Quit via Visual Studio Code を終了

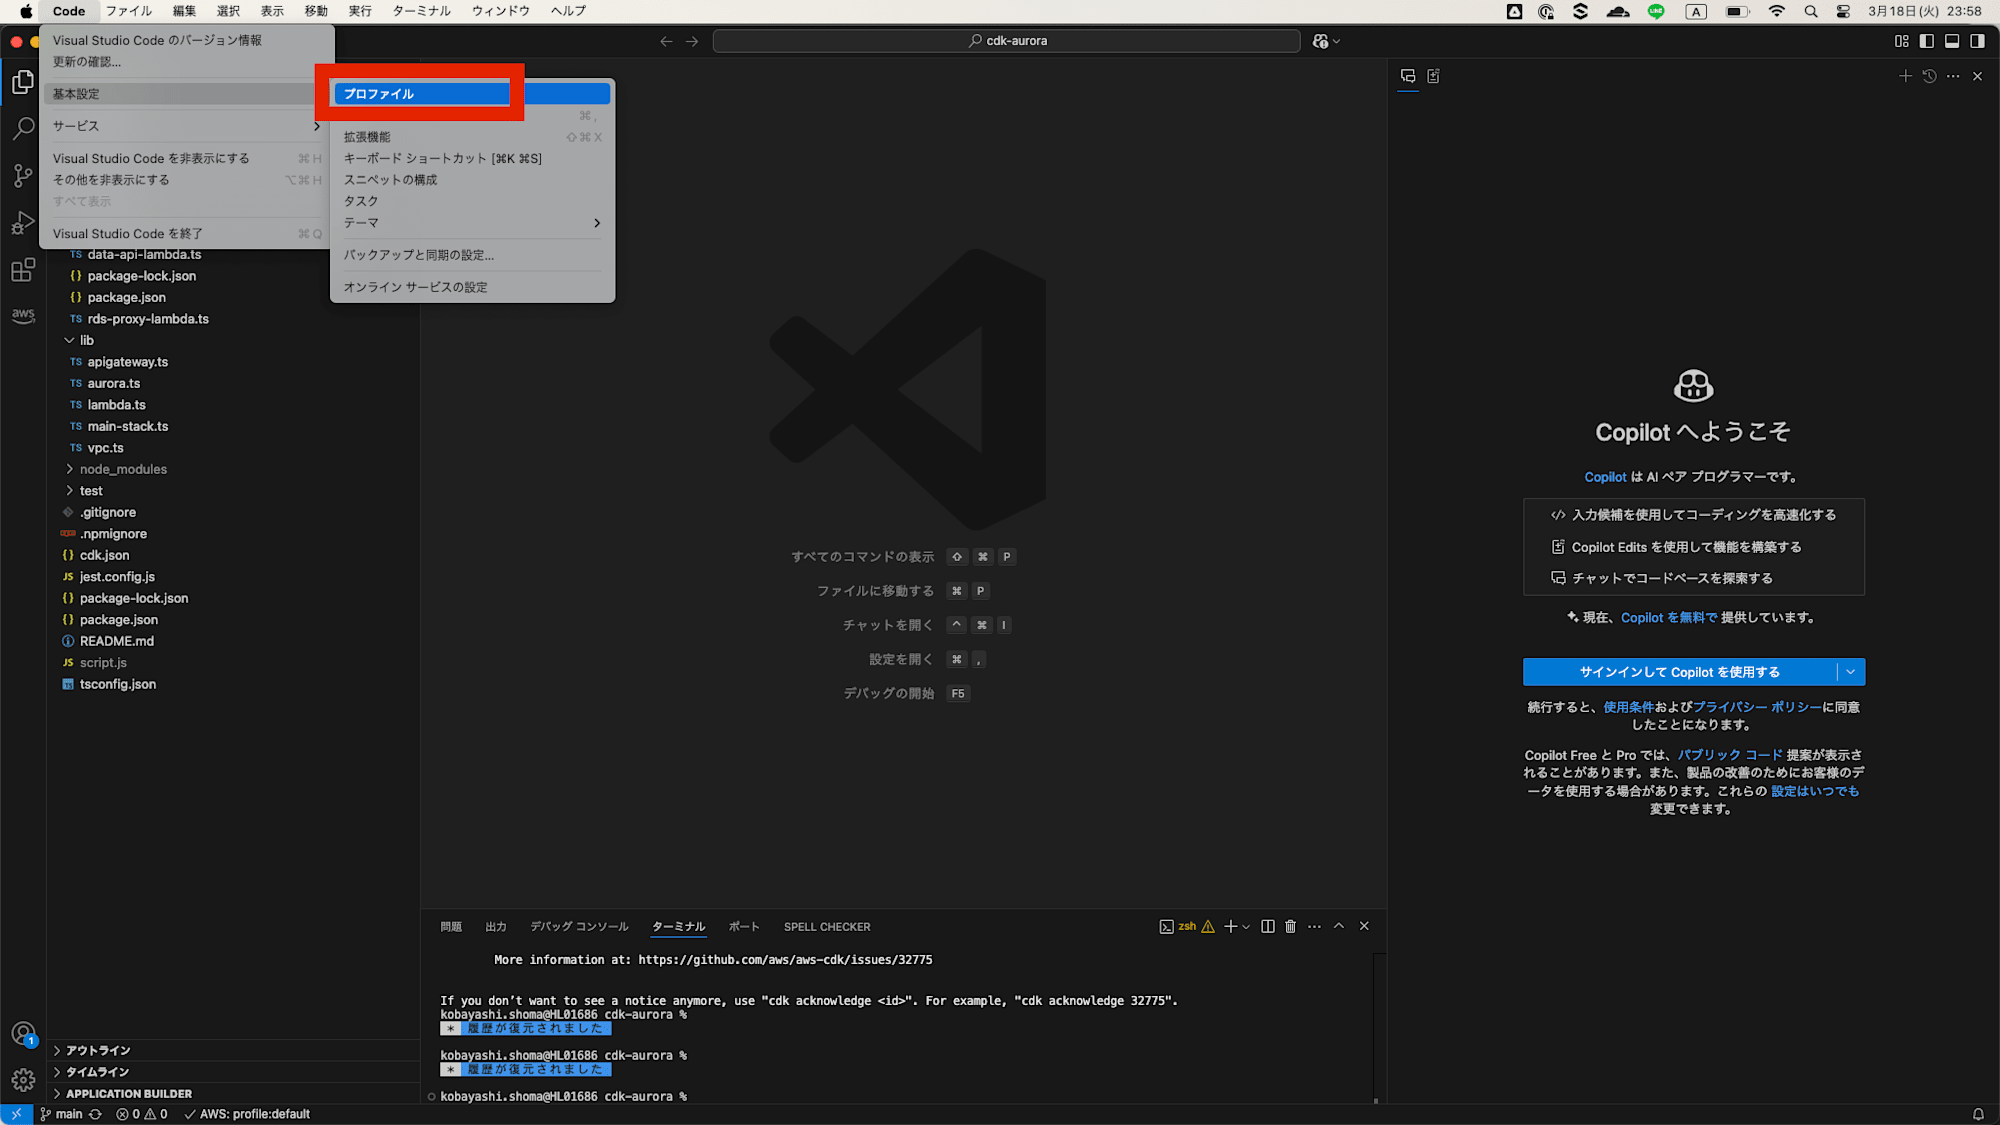tap(186, 234)
